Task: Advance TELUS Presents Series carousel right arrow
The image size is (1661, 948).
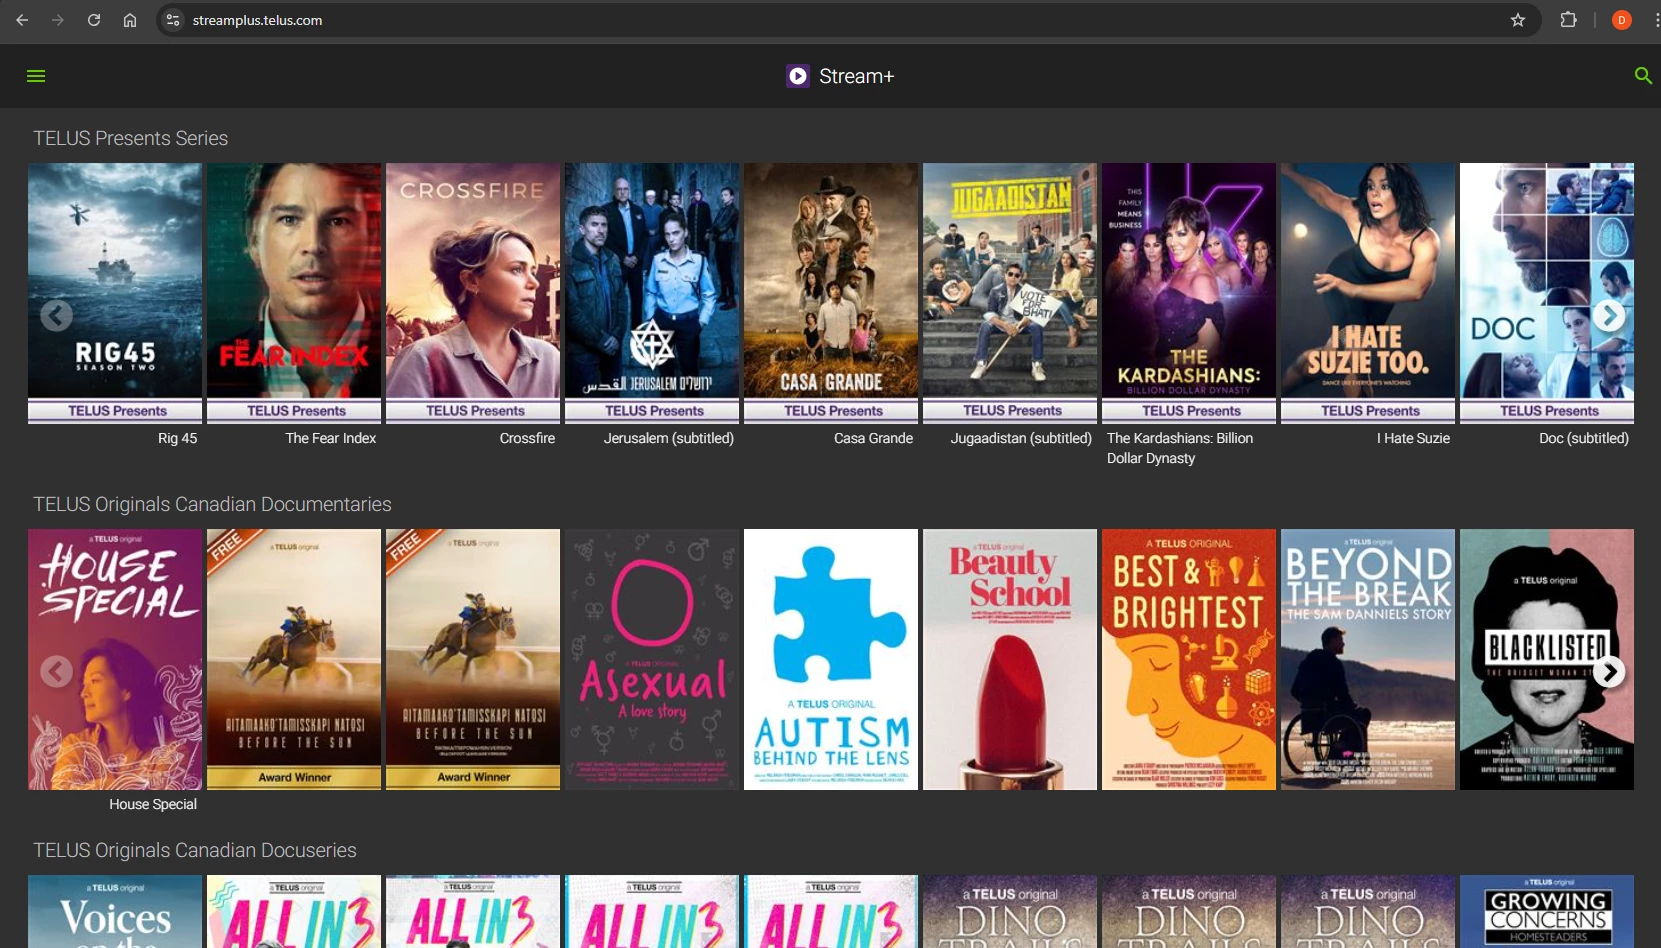Action: click(1609, 316)
